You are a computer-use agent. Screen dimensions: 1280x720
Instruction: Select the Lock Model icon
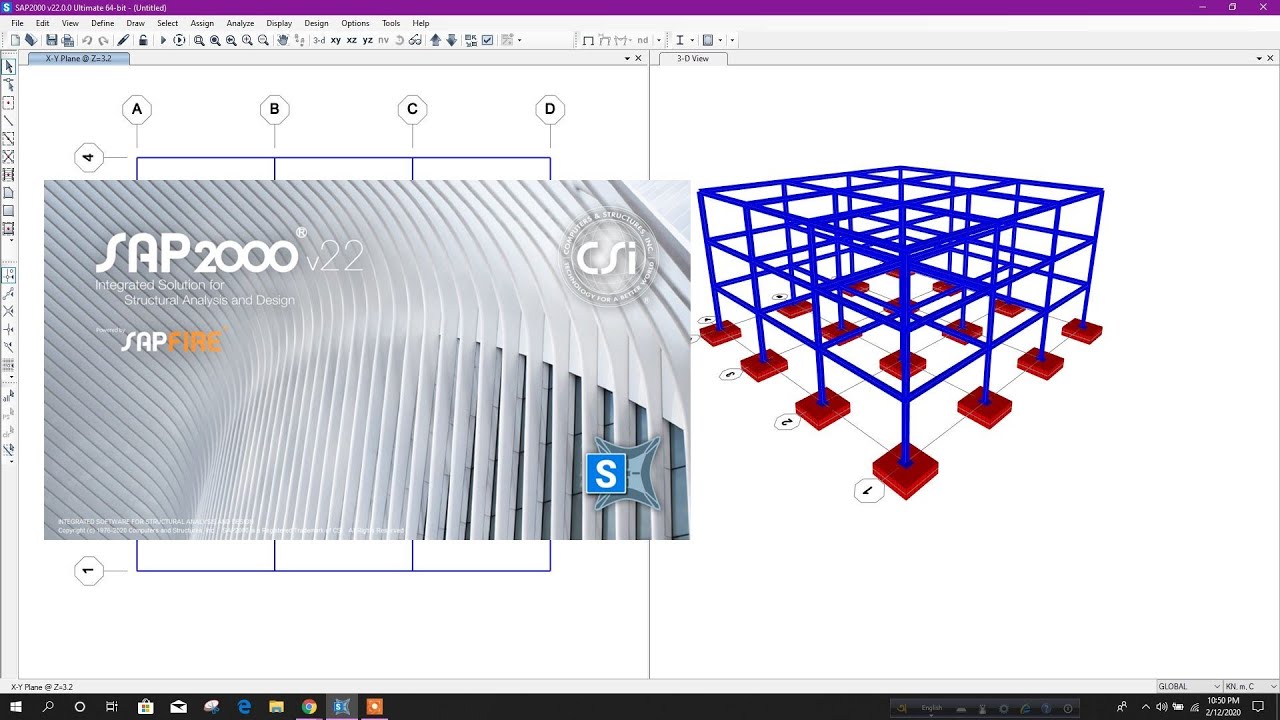[144, 40]
